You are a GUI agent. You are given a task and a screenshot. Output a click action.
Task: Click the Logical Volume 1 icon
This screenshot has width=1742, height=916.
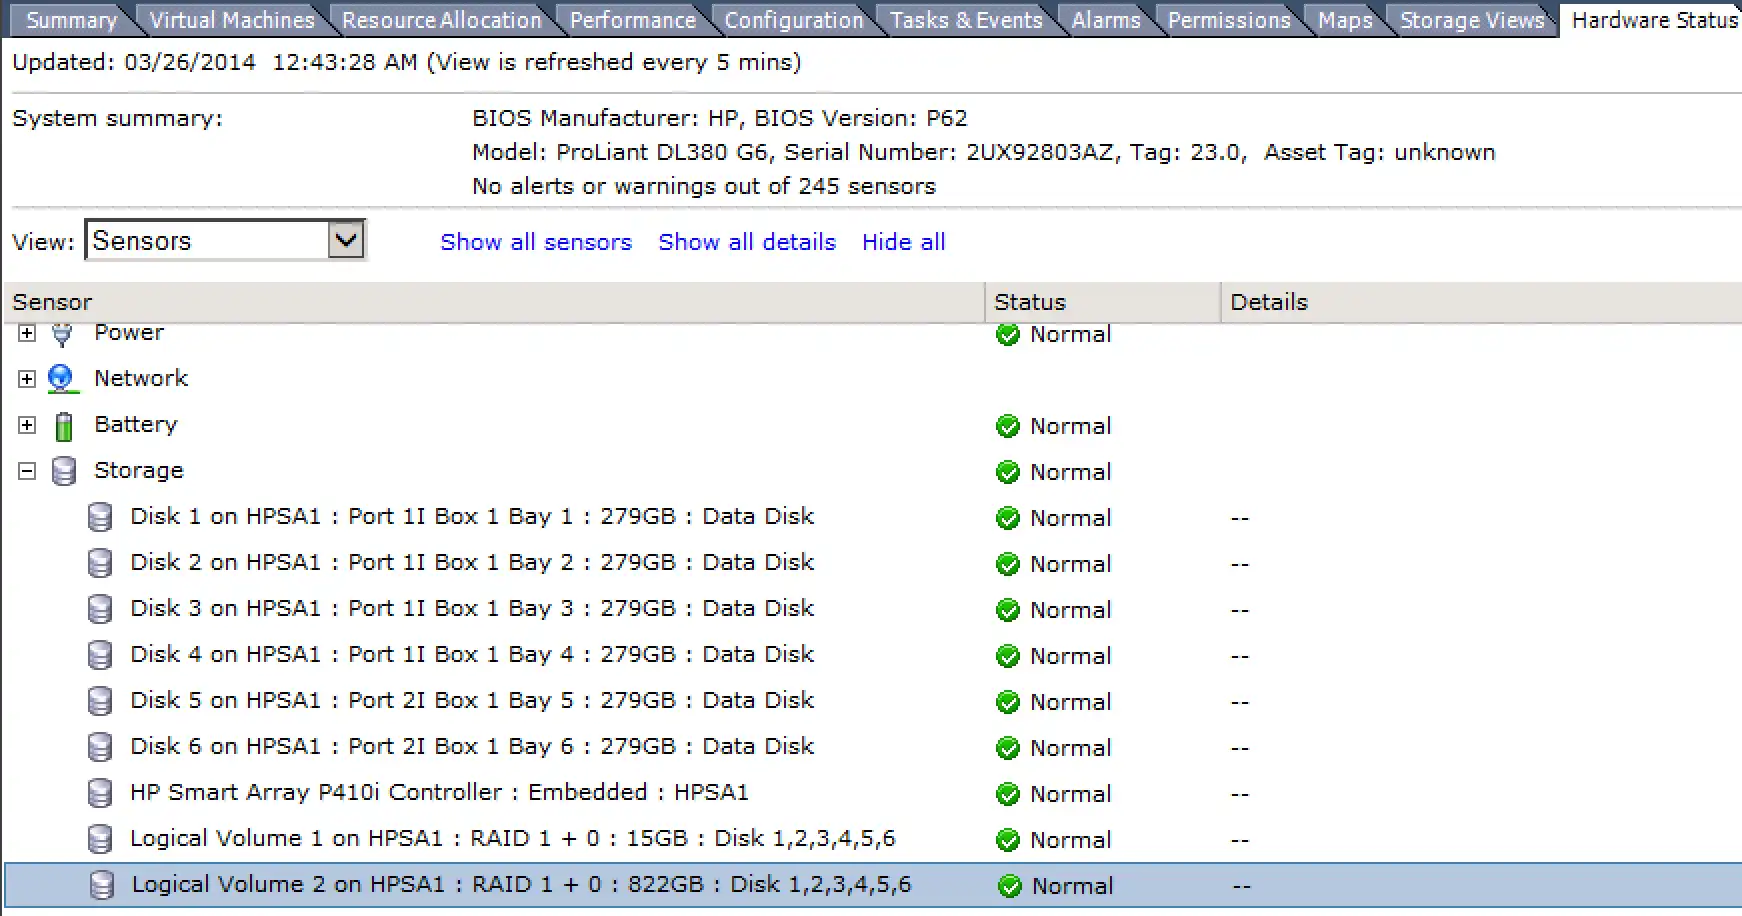pos(100,839)
